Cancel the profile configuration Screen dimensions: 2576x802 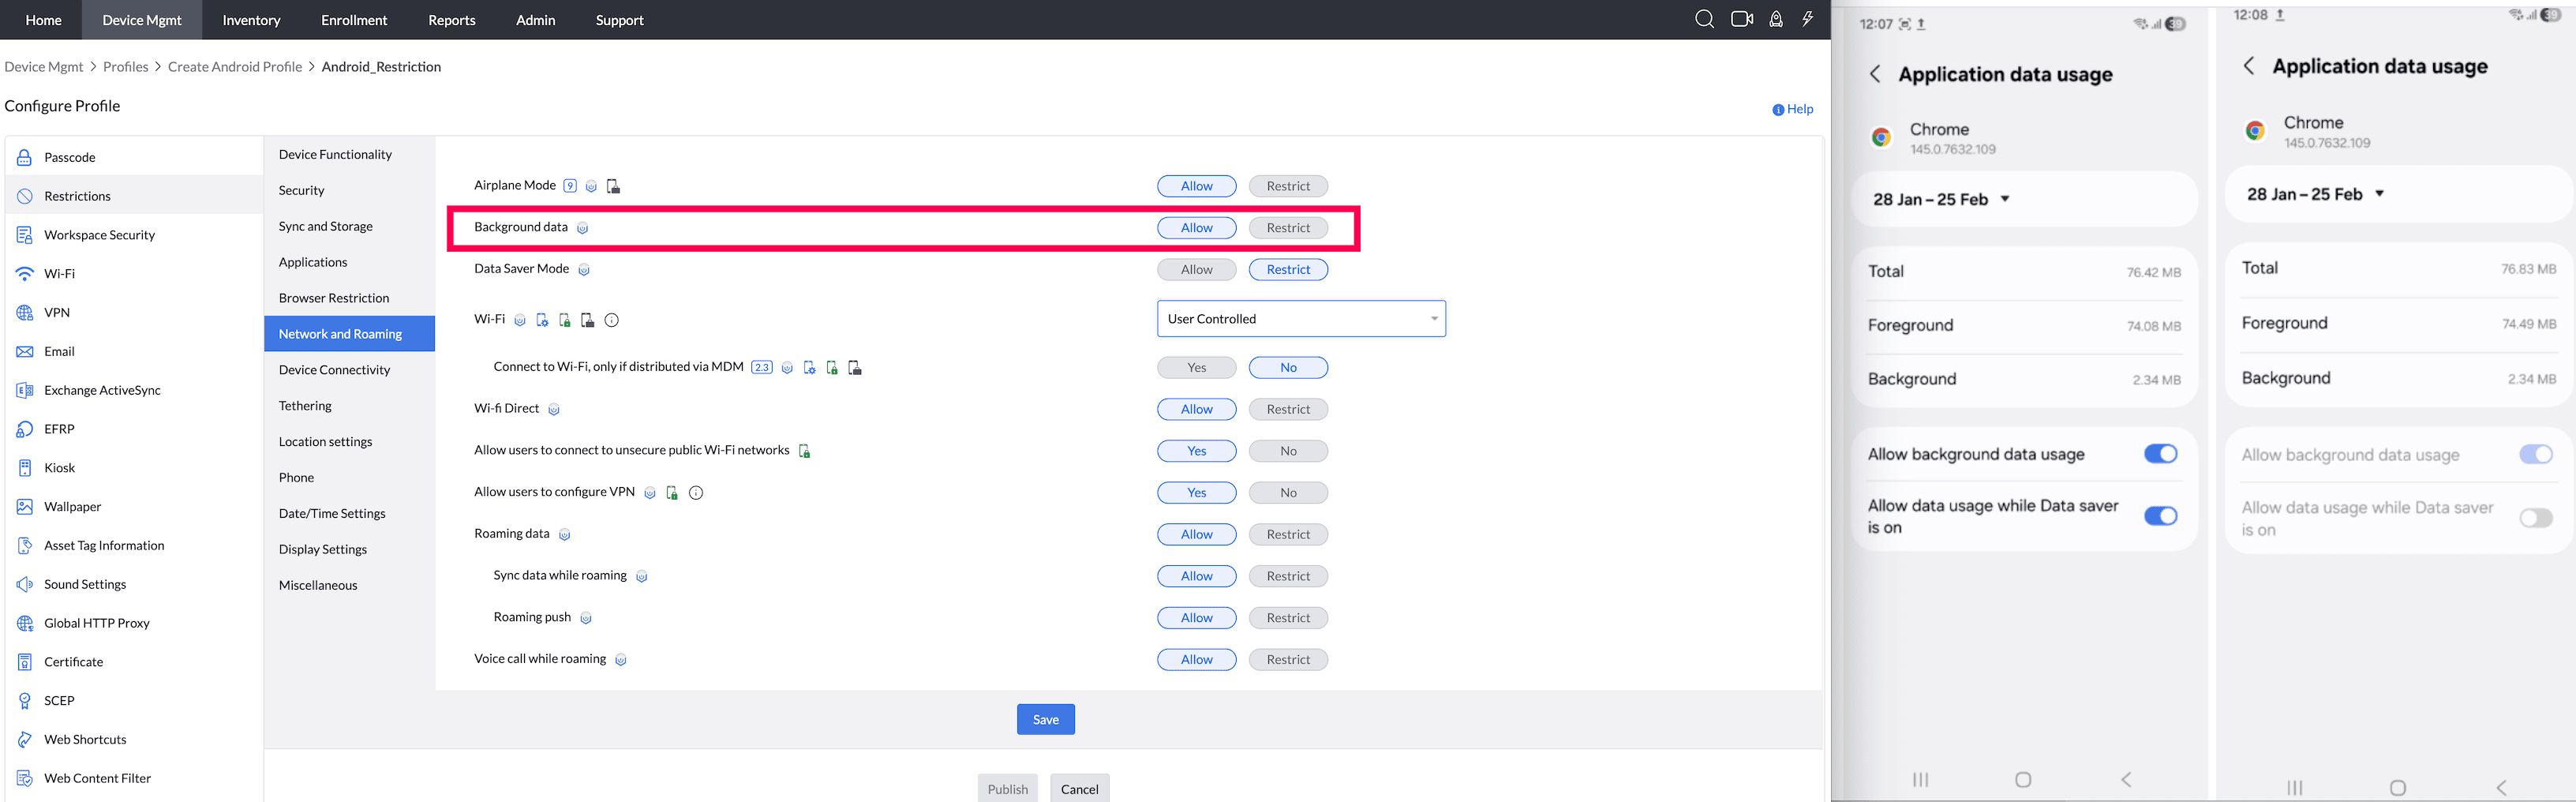[x=1080, y=789]
